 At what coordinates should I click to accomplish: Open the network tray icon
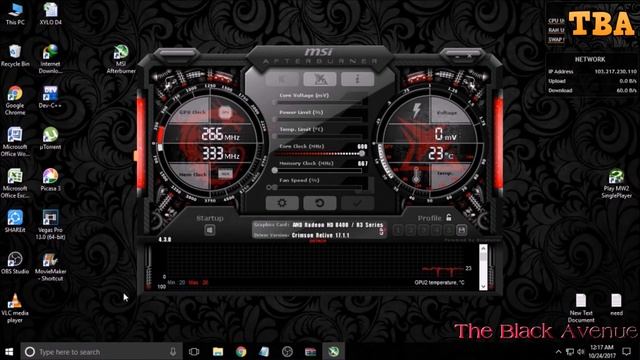click(570, 351)
